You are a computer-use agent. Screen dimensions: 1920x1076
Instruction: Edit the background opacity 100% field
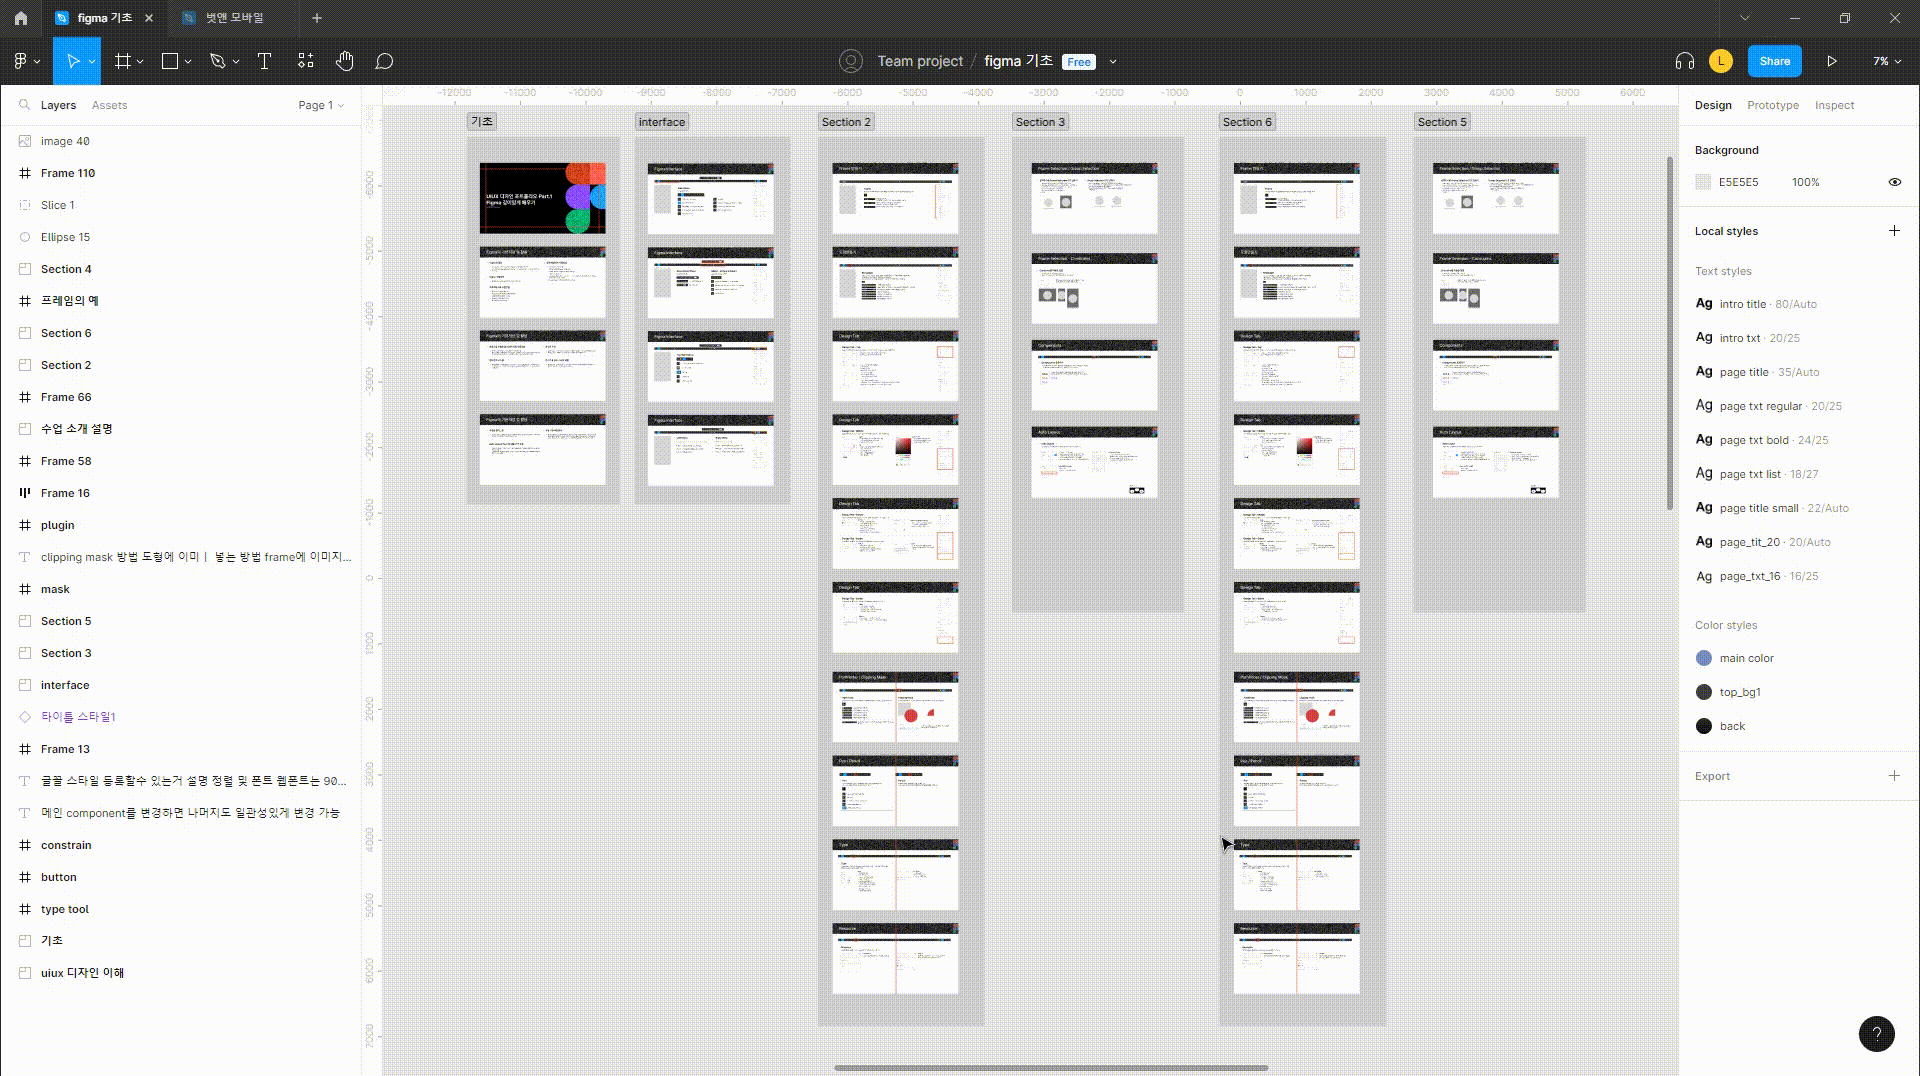click(x=1805, y=182)
